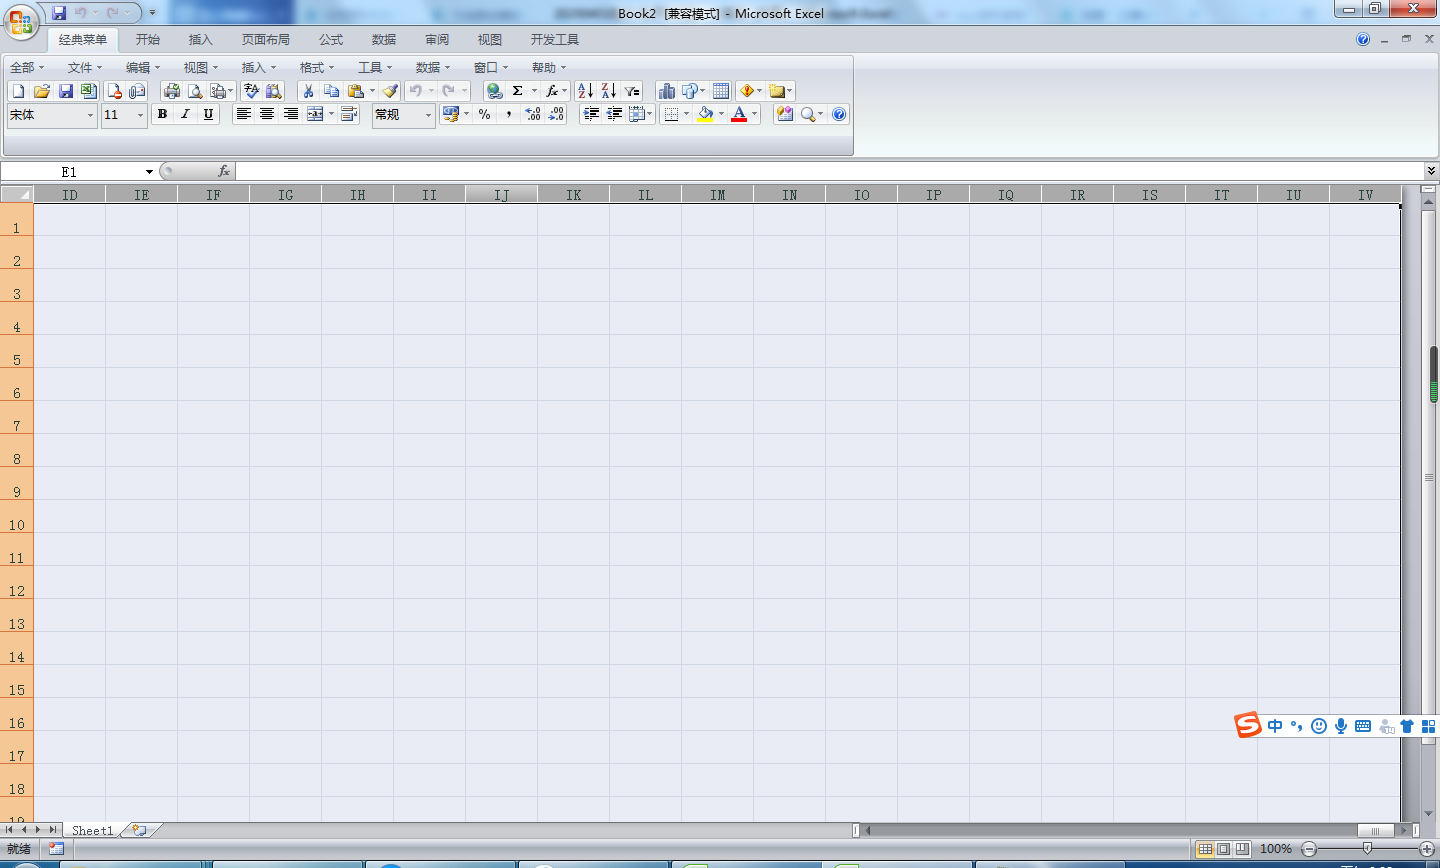Run spelling check ABC icon

click(x=251, y=91)
